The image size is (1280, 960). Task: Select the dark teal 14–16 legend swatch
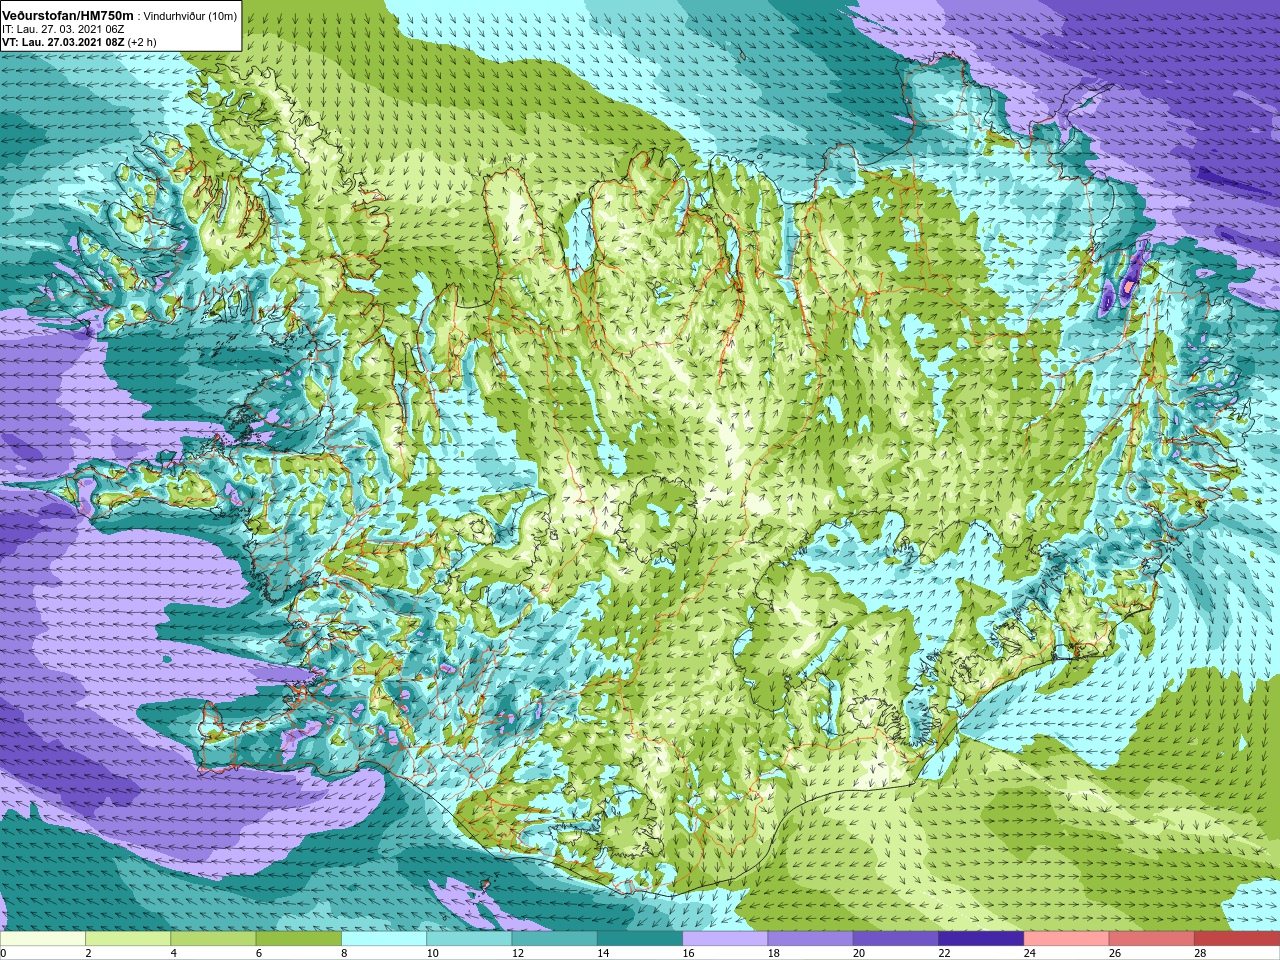pos(640,939)
